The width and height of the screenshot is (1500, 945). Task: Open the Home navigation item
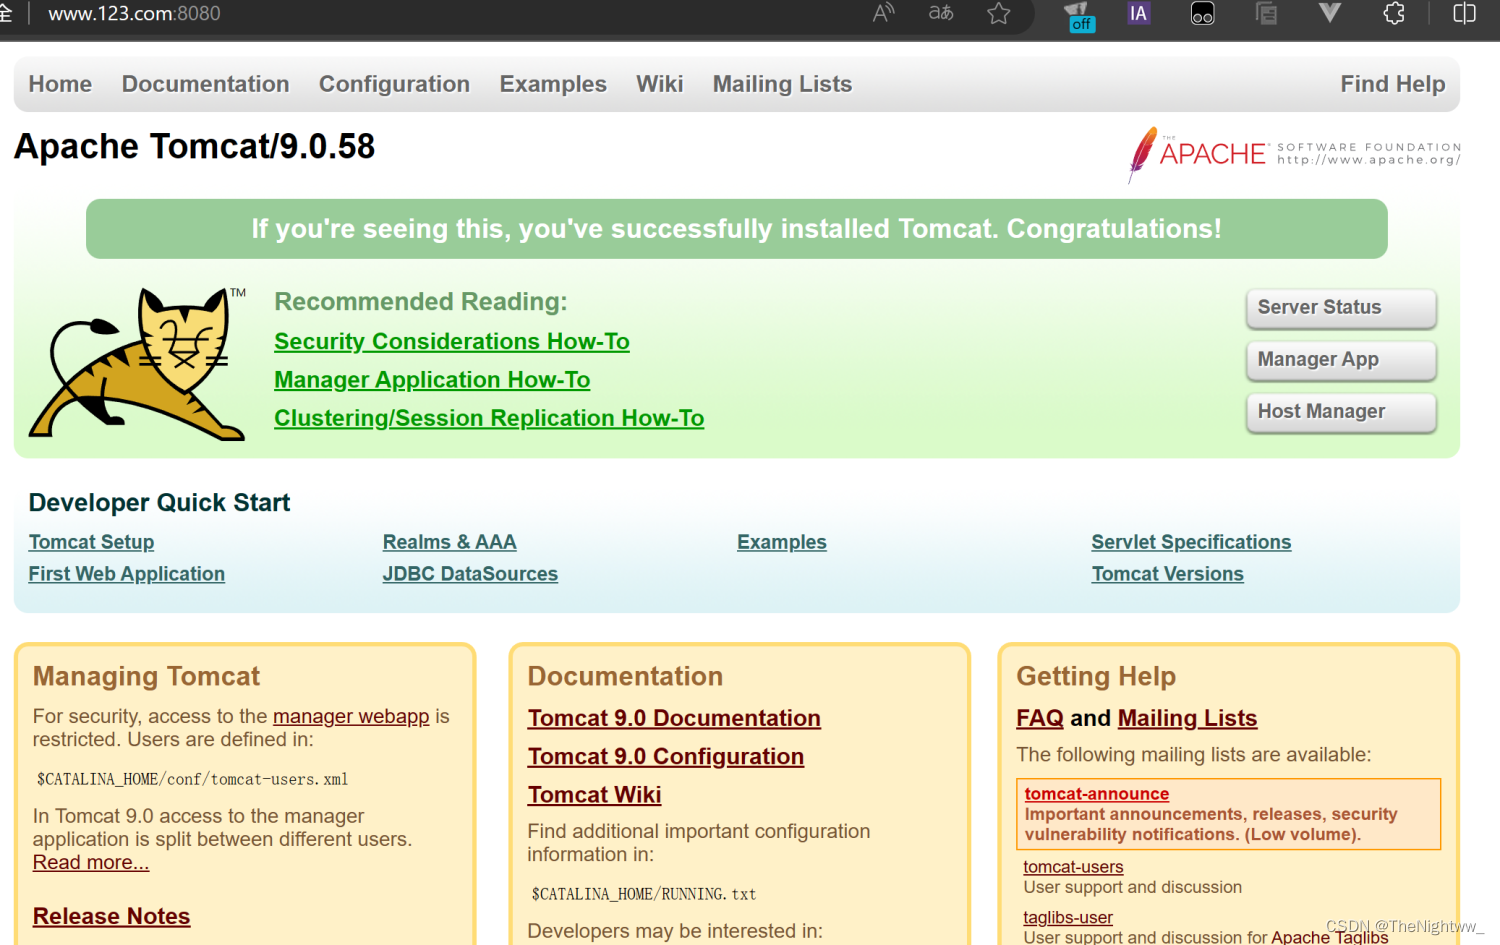click(60, 84)
